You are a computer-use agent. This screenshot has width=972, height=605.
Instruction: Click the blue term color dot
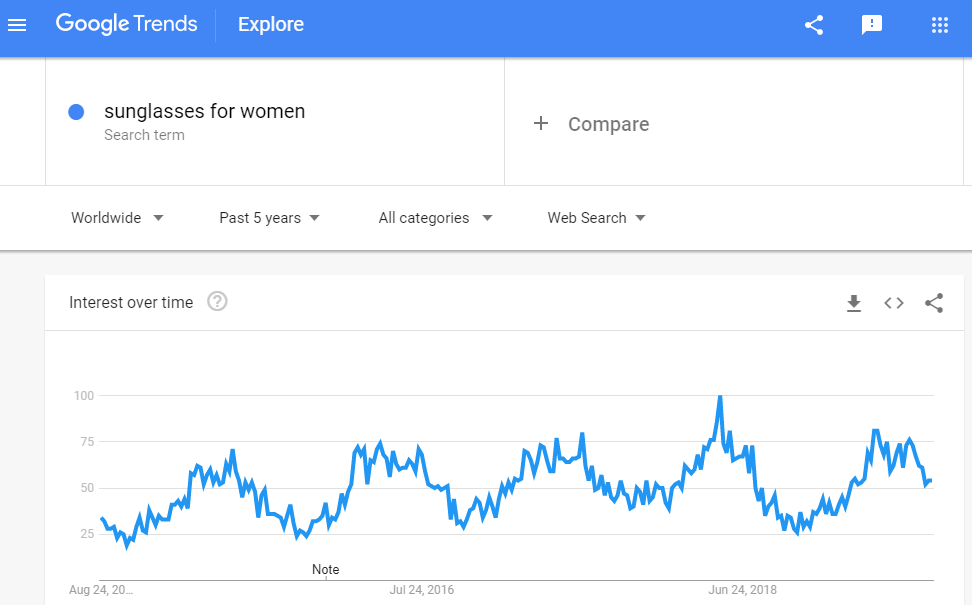pos(76,112)
